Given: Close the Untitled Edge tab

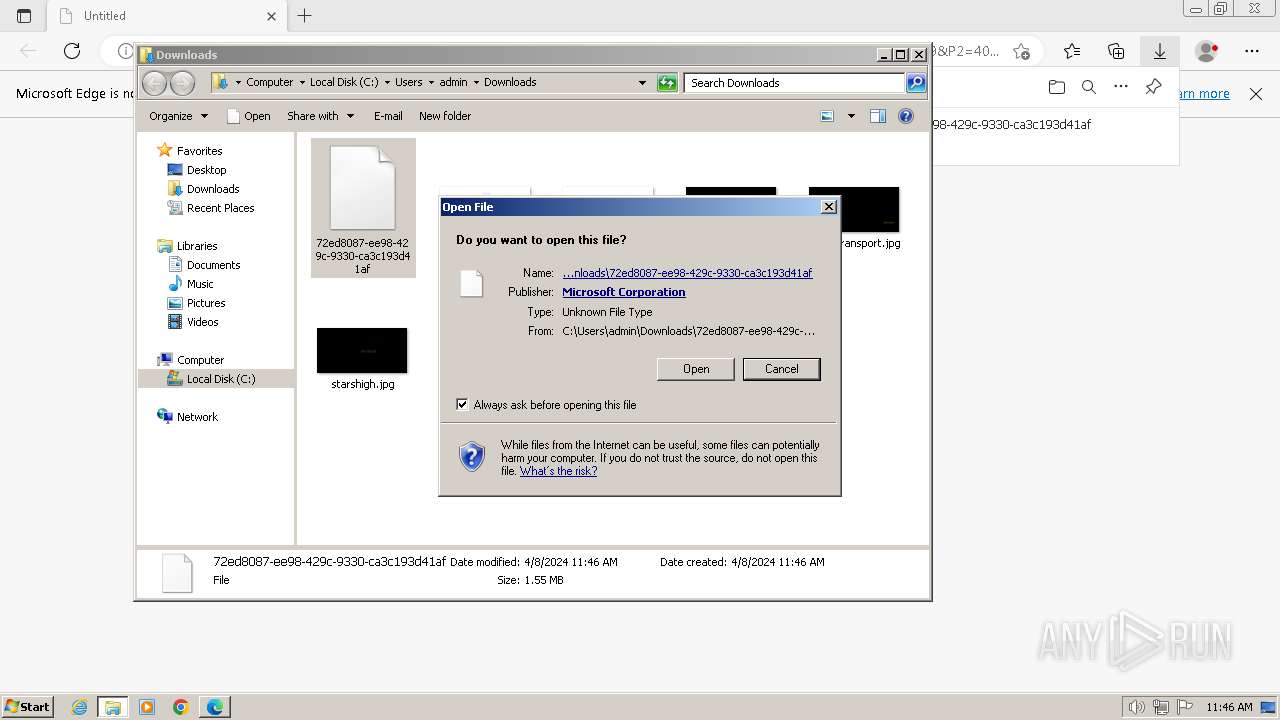Looking at the screenshot, I should pos(272,16).
